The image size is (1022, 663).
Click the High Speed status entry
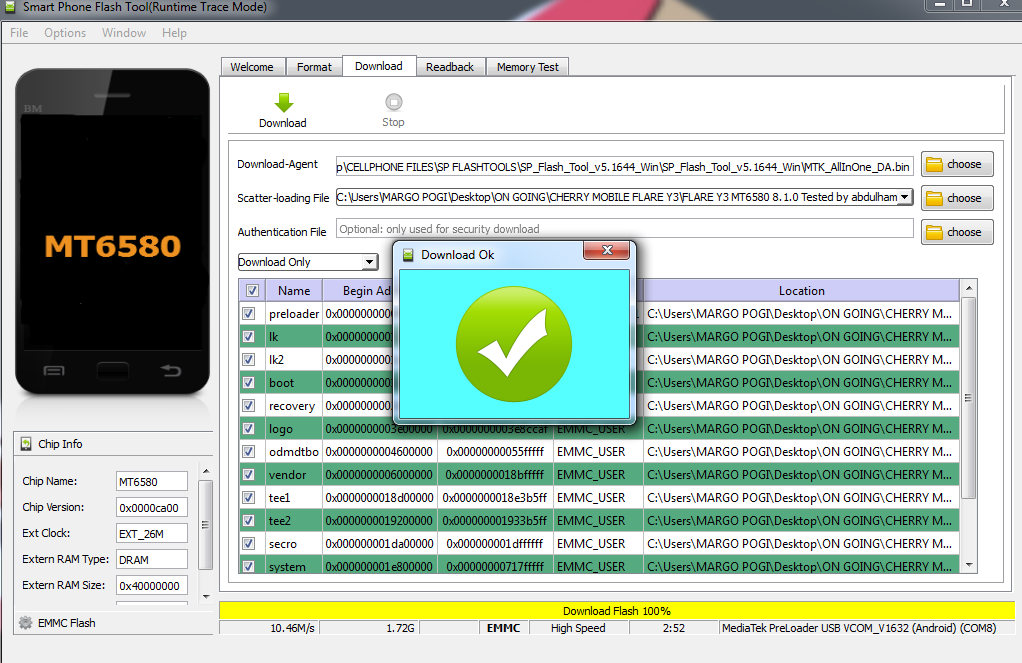(578, 628)
